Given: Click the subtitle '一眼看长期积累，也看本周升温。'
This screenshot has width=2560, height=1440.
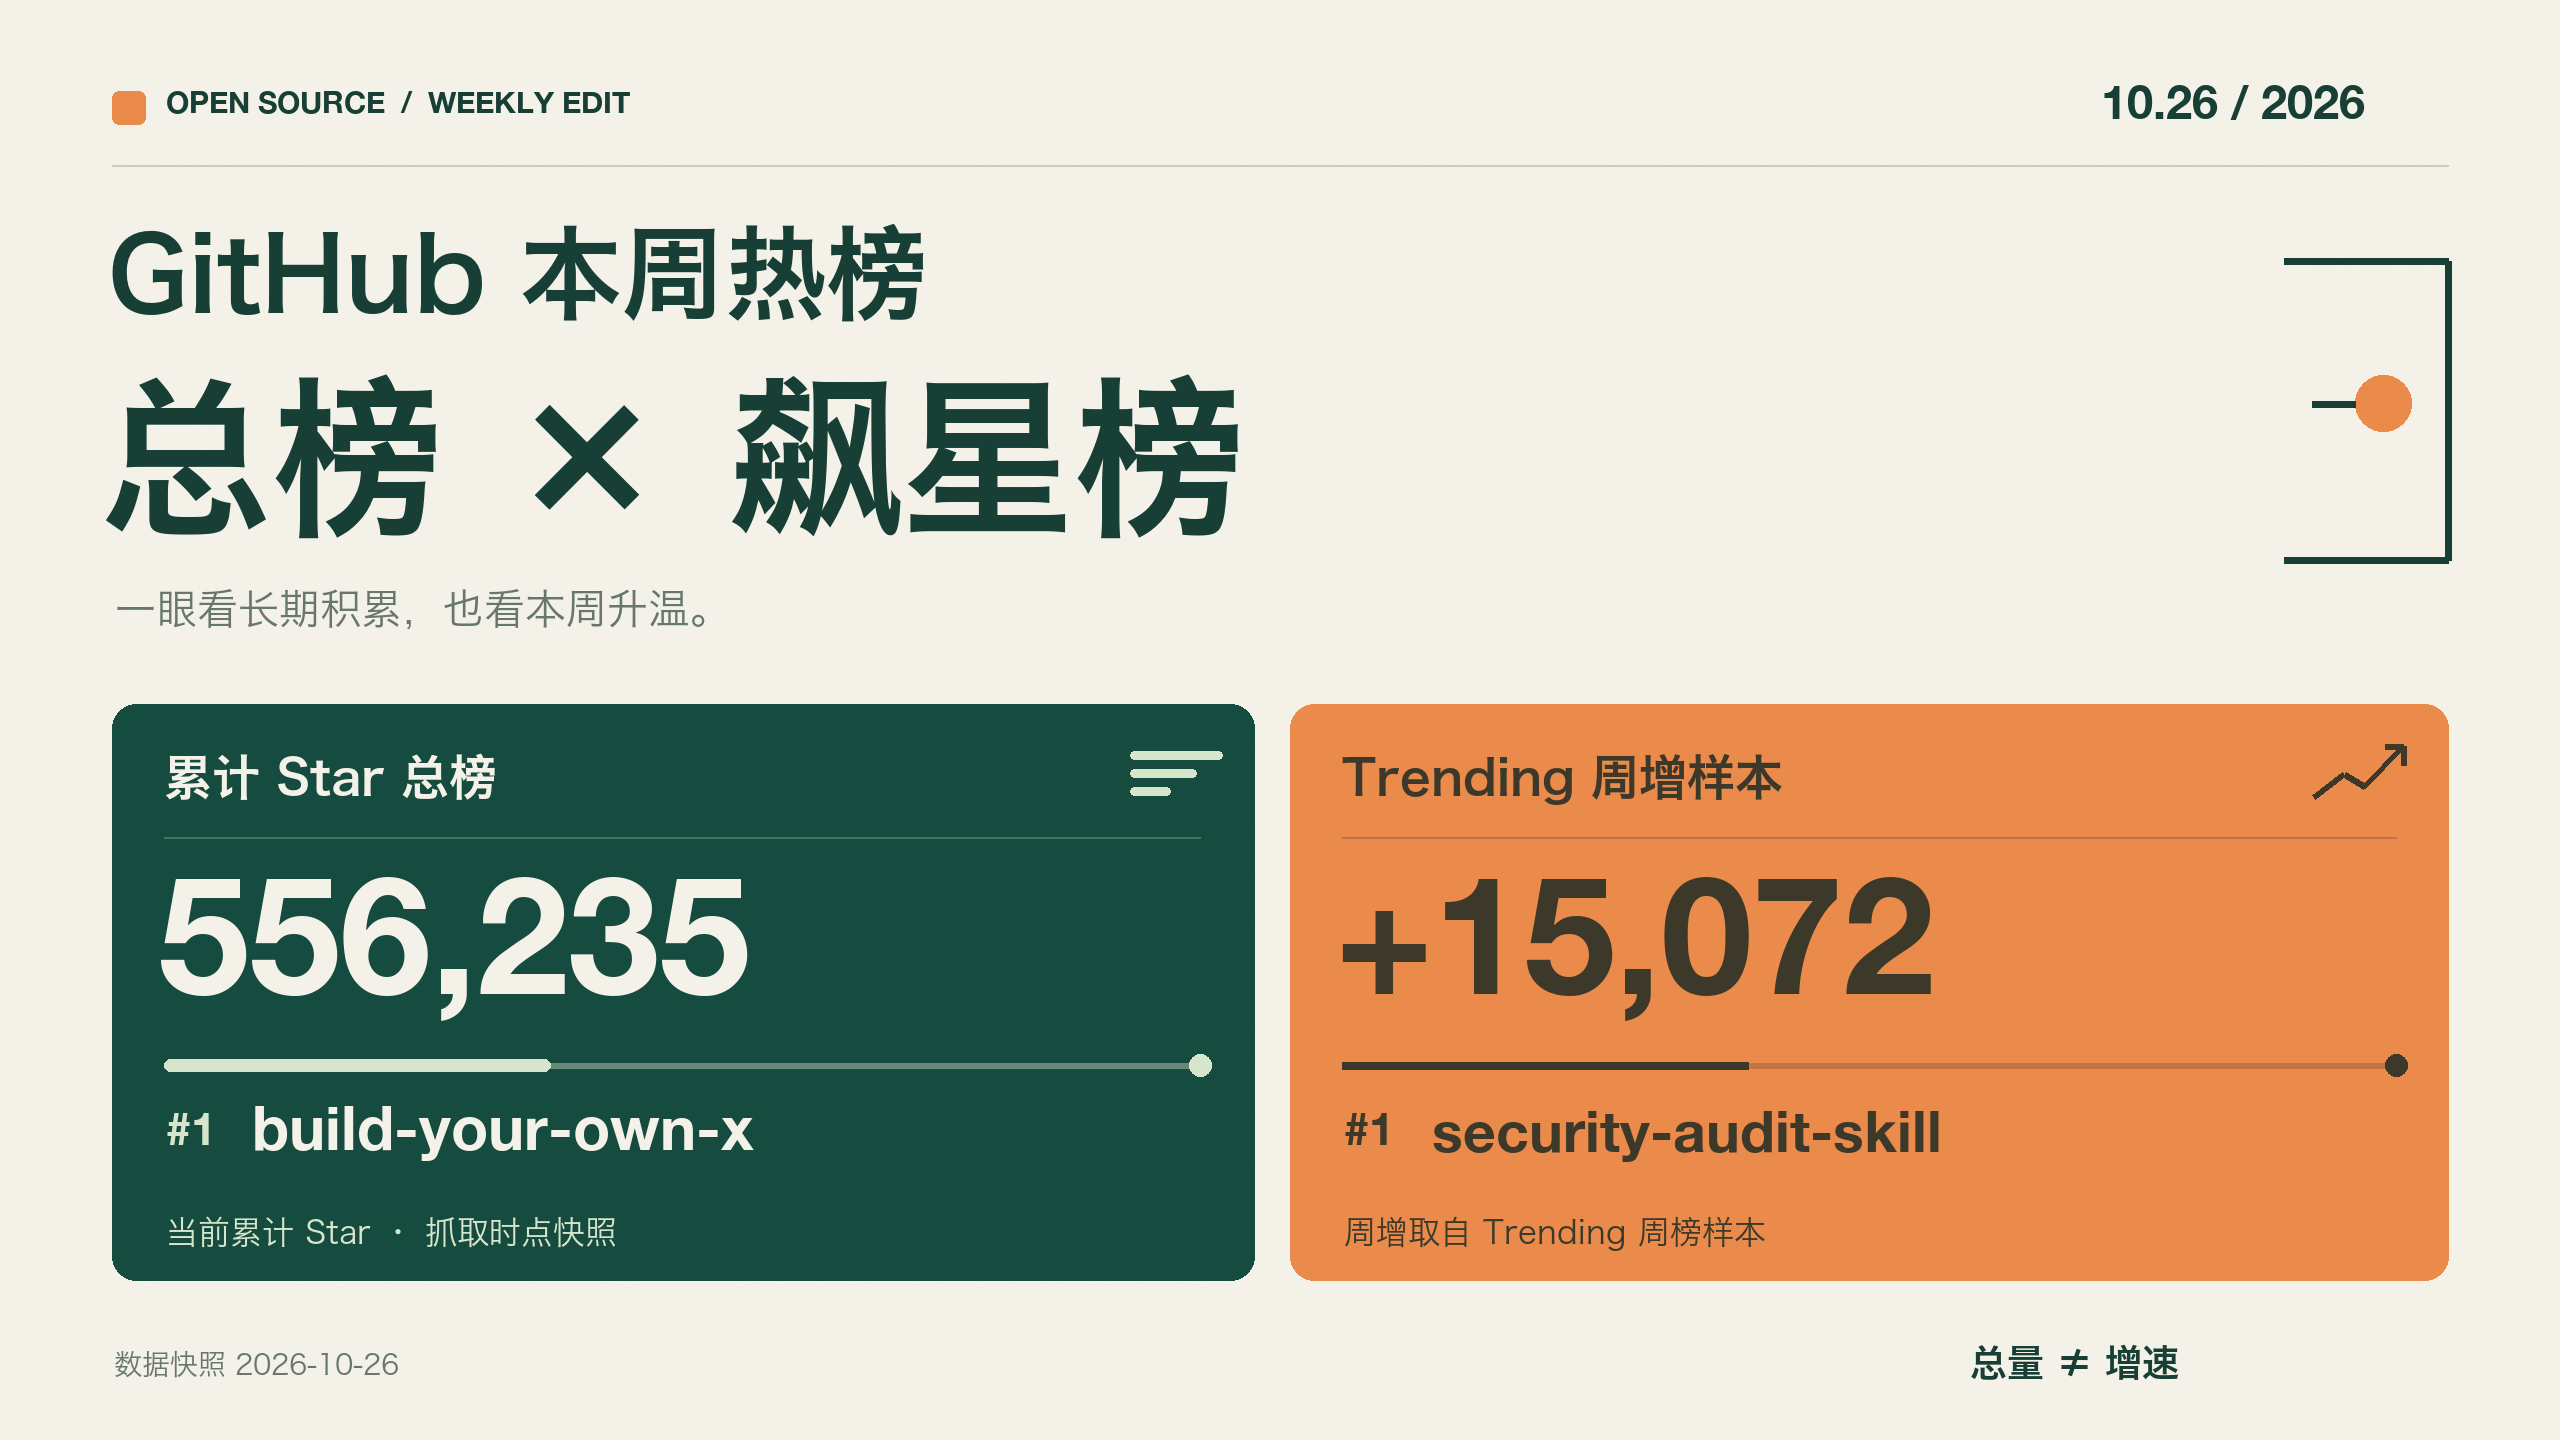Looking at the screenshot, I should tap(414, 609).
